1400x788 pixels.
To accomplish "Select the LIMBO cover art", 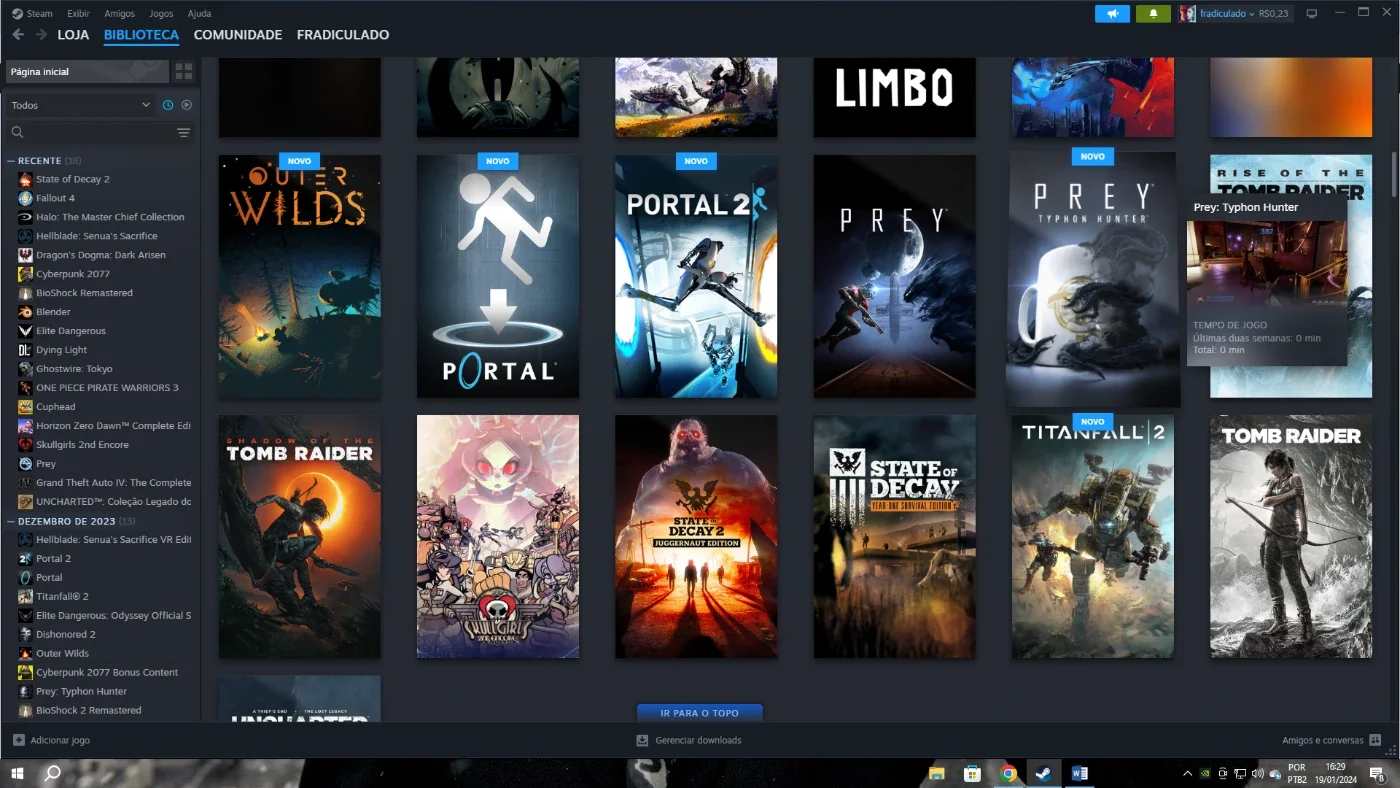I will point(894,97).
